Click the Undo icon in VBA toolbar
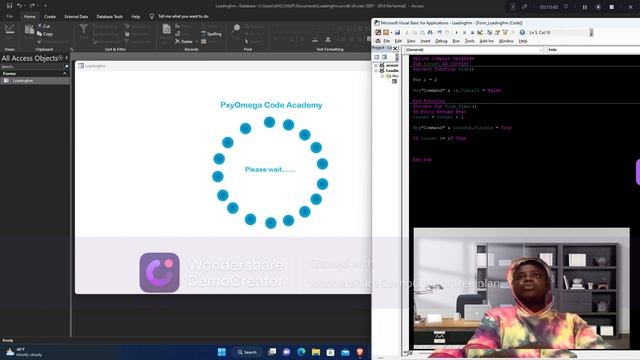Image resolution: width=640 pixels, height=360 pixels. (x=439, y=32)
